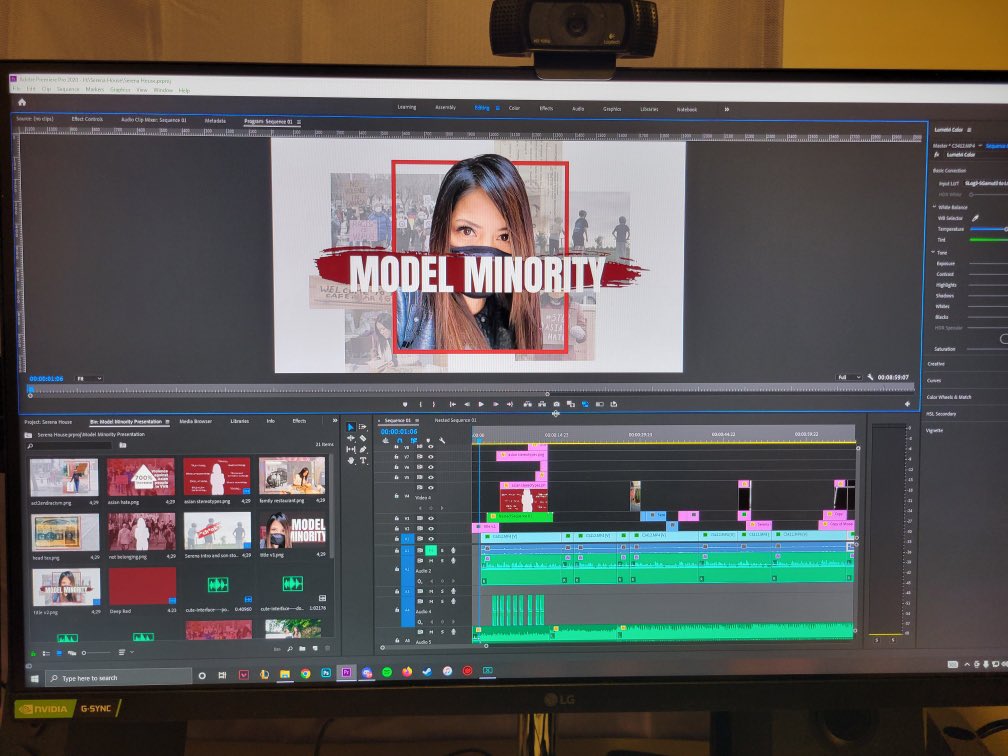Image resolution: width=1008 pixels, height=756 pixels.
Task: Select the Razor tool
Action: [x=363, y=438]
